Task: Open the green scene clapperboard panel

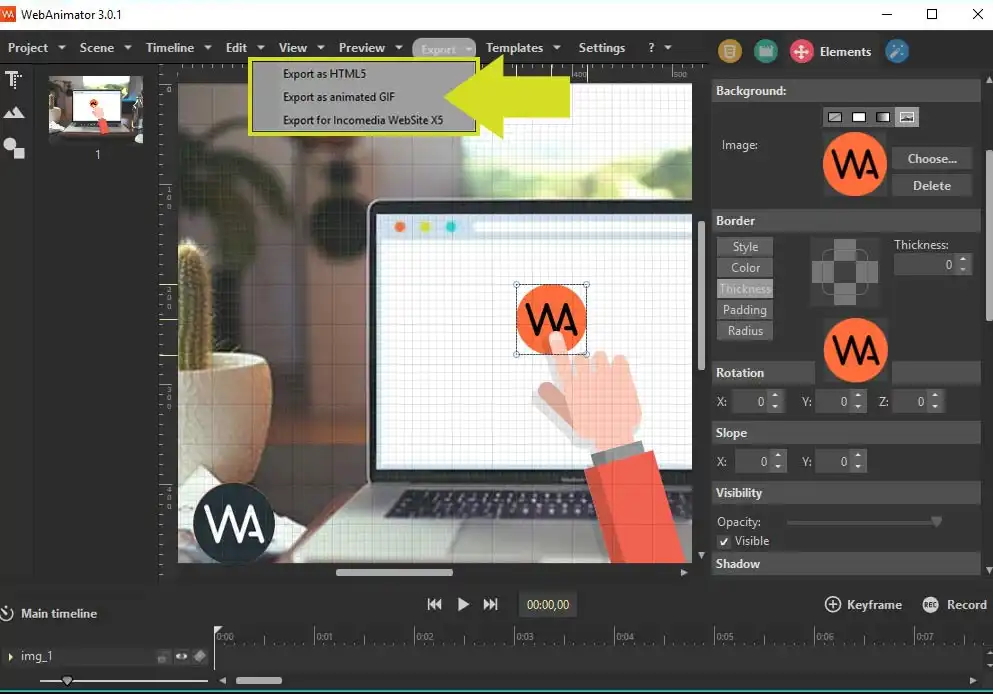Action: point(765,51)
